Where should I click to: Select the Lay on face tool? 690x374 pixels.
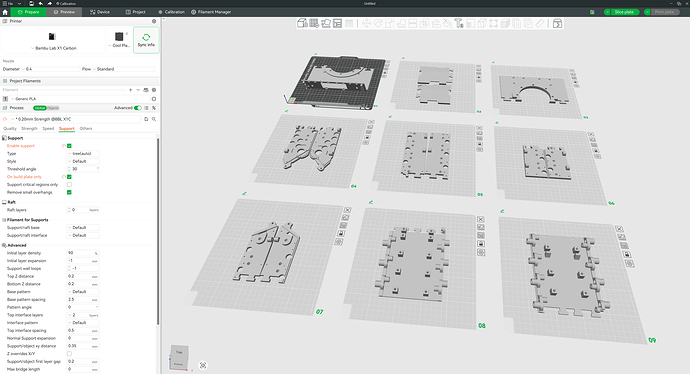tap(401, 23)
